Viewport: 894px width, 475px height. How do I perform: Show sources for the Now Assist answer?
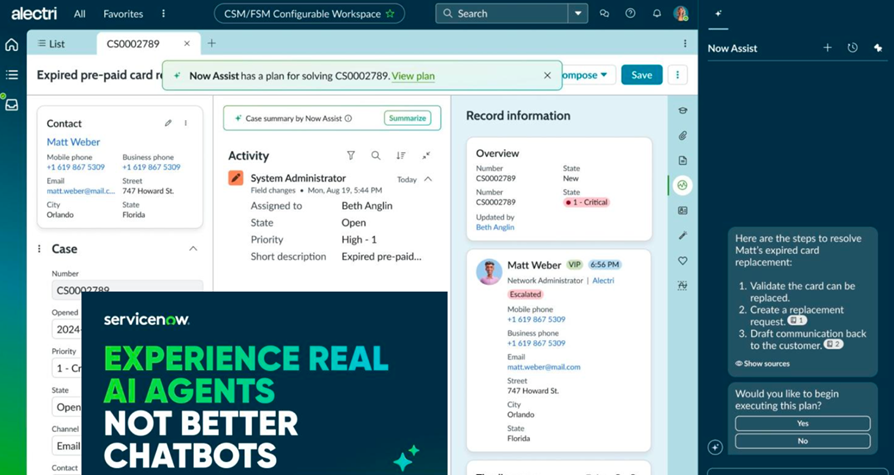pos(762,363)
